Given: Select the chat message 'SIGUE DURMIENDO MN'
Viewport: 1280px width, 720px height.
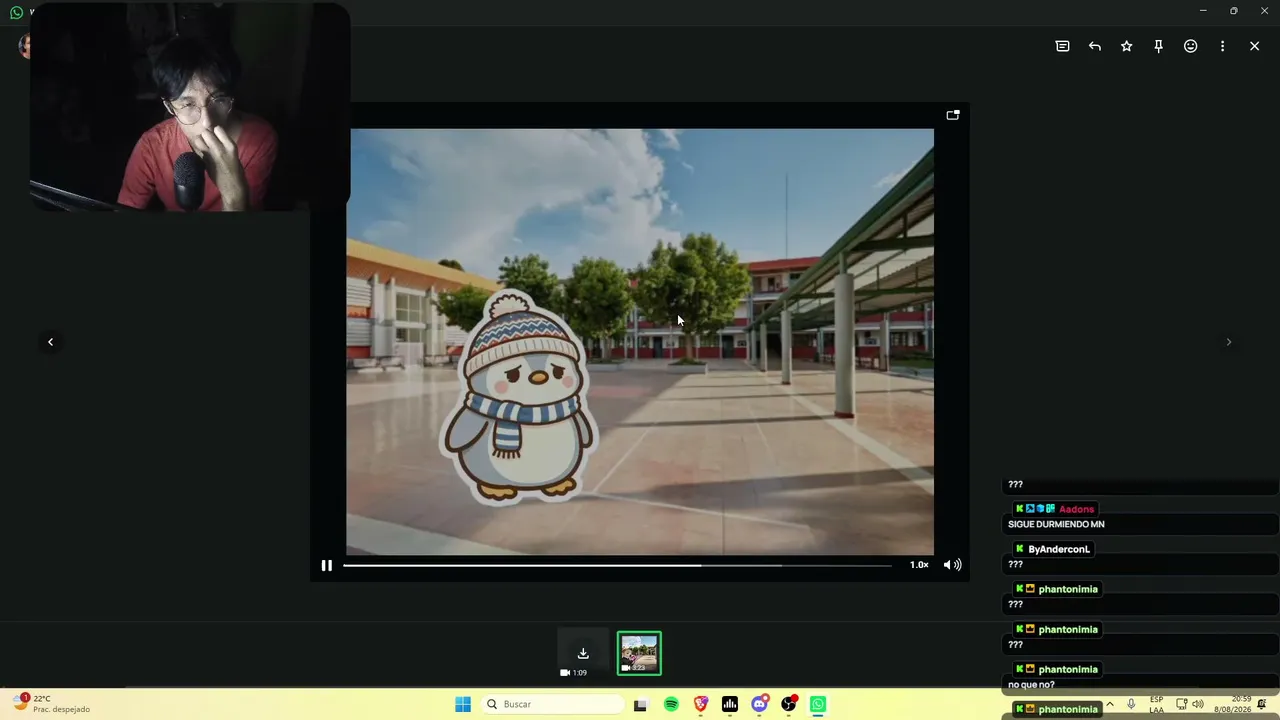Looking at the screenshot, I should [1056, 524].
